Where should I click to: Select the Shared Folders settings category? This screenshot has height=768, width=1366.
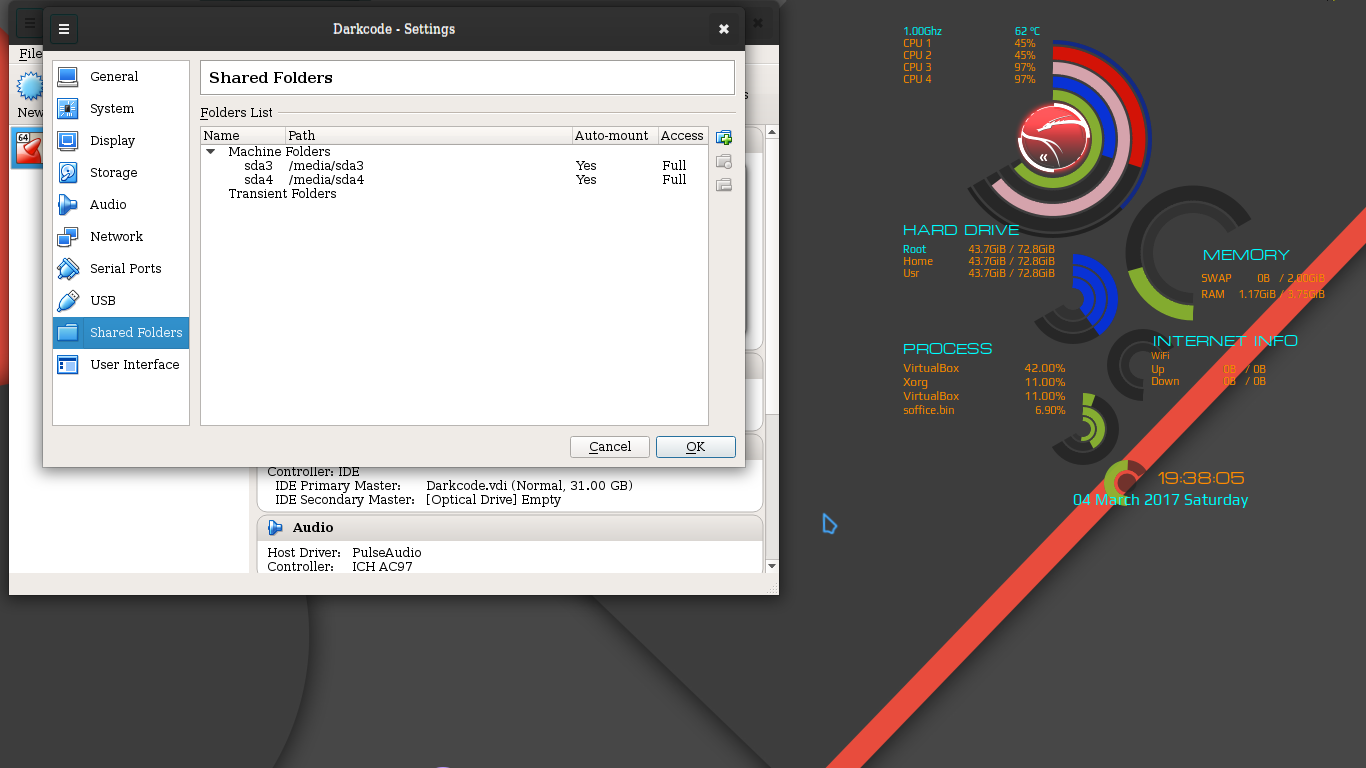tap(121, 333)
